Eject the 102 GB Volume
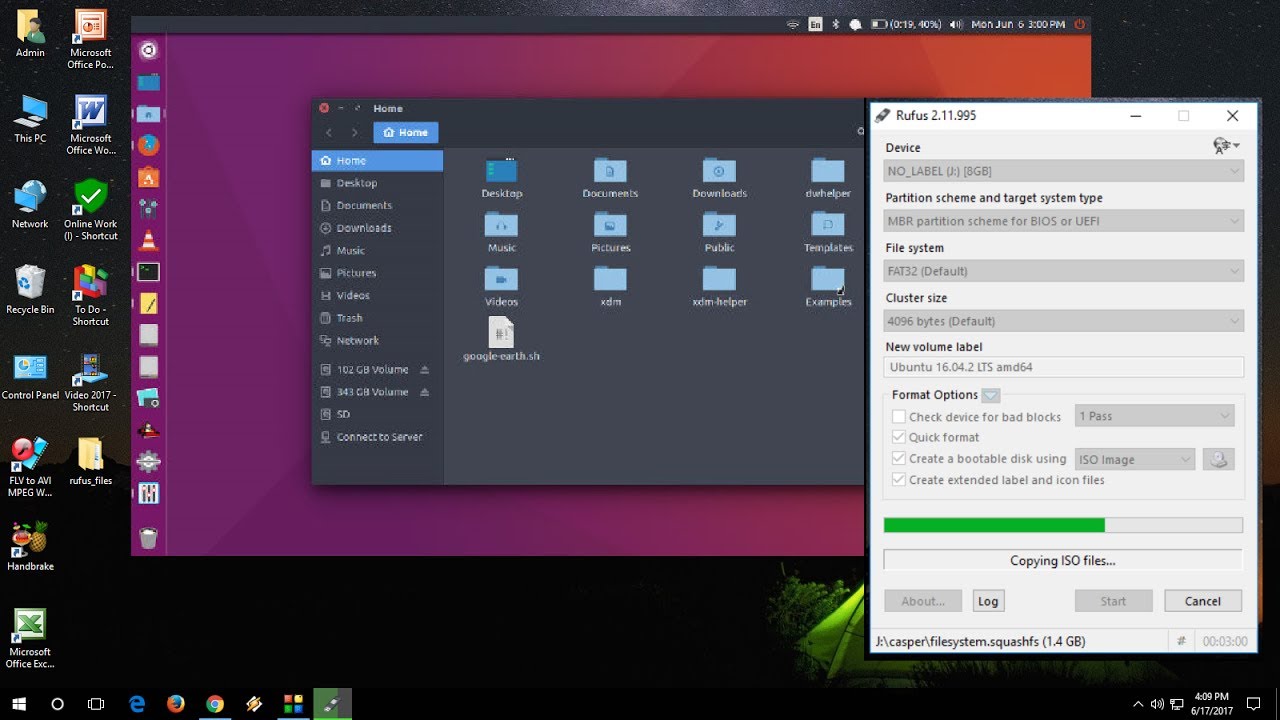Viewport: 1280px width, 720px height. (424, 369)
